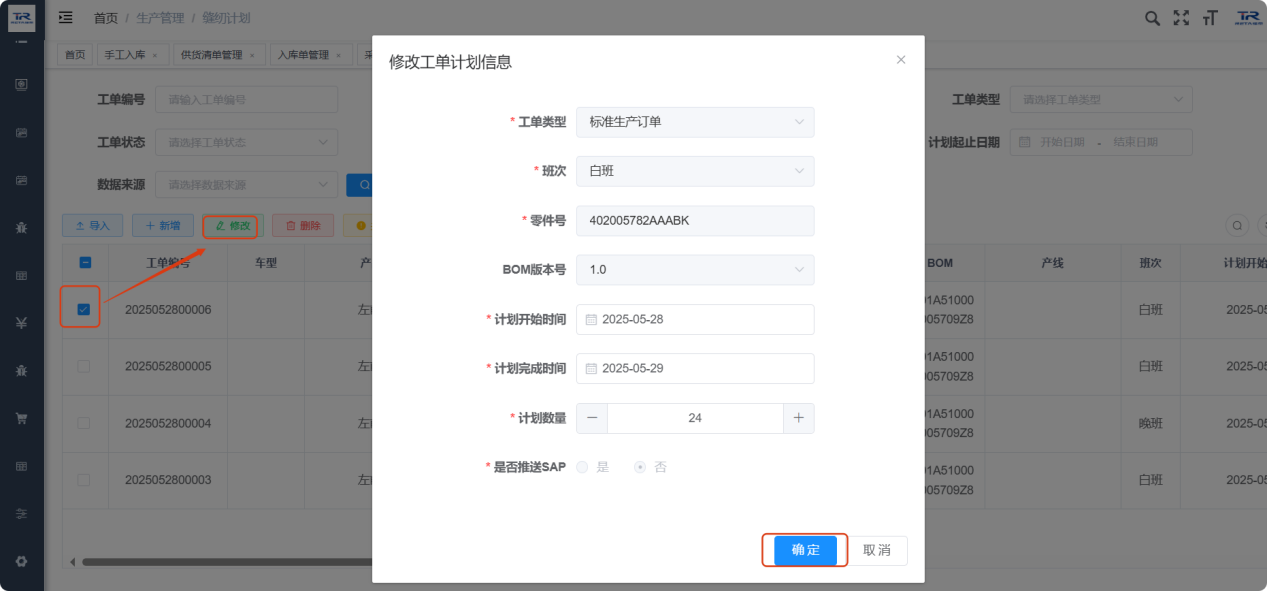Go to 首页 in the breadcrumb
This screenshot has width=1267, height=591.
(105, 18)
